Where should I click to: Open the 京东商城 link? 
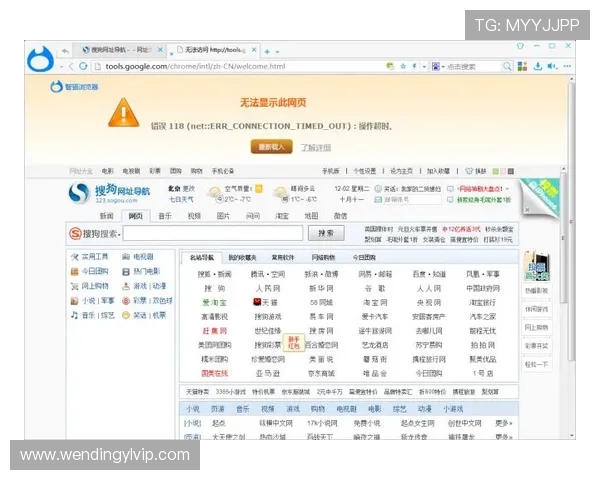point(321,373)
